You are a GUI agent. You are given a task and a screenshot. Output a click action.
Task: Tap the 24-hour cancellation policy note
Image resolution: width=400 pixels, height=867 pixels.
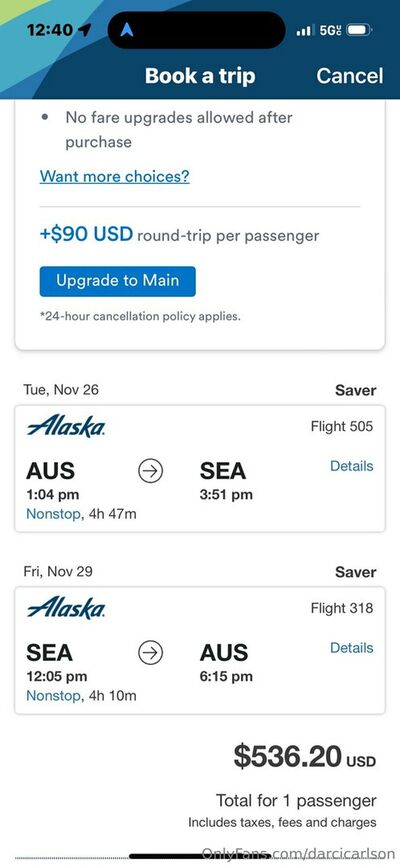140,317
